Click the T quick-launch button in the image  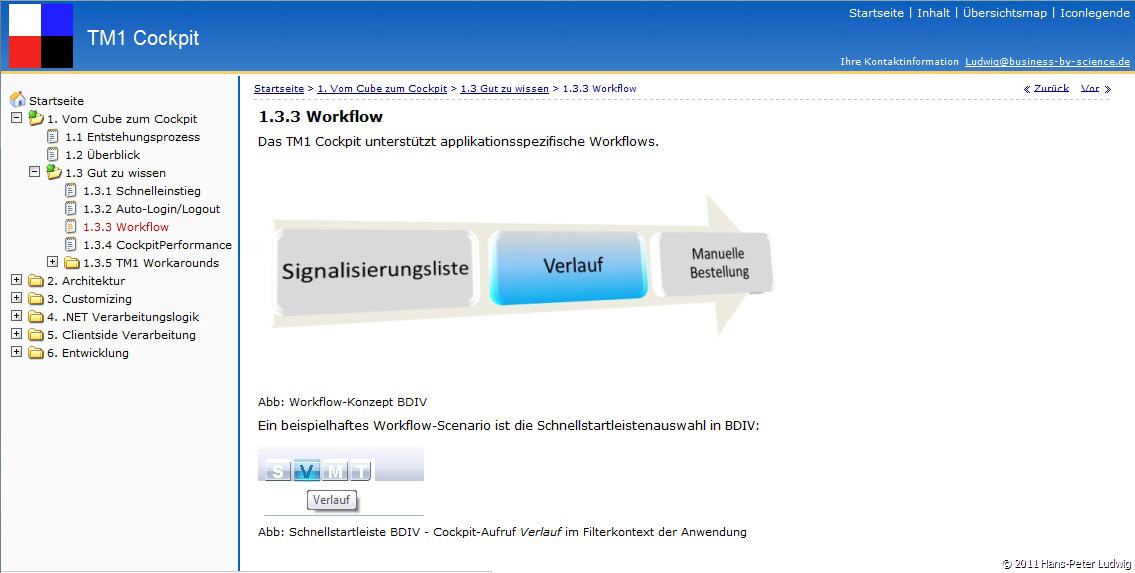pyautogui.click(x=360, y=472)
